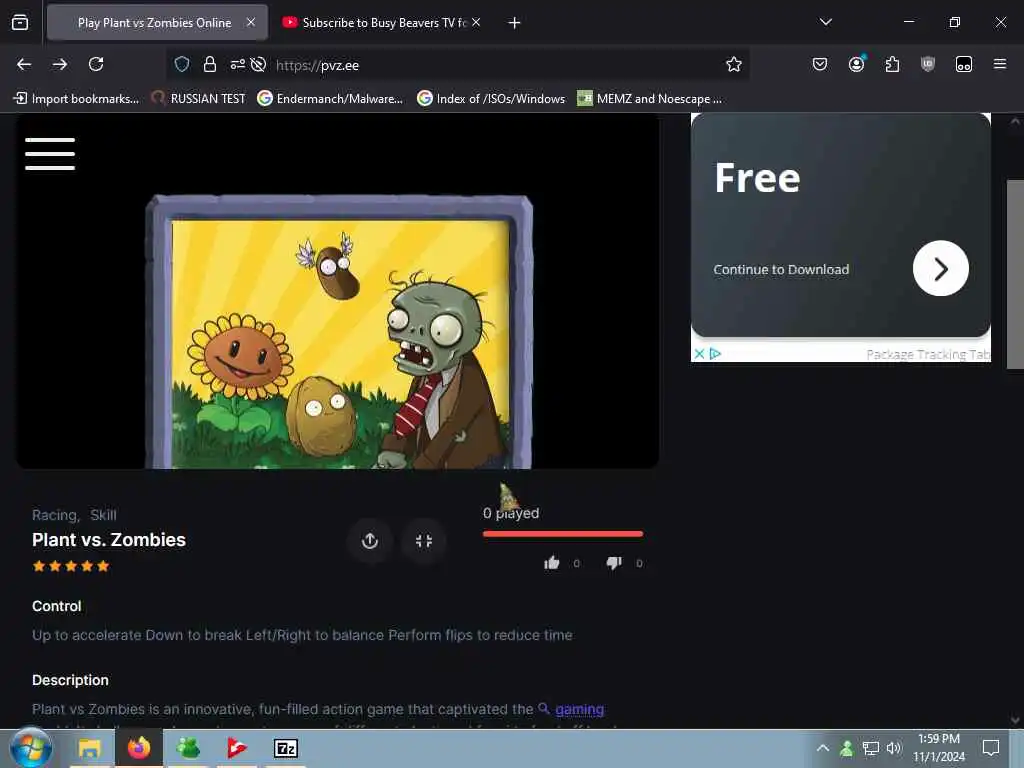Click the Skill category link
The width and height of the screenshot is (1024, 768).
point(103,515)
